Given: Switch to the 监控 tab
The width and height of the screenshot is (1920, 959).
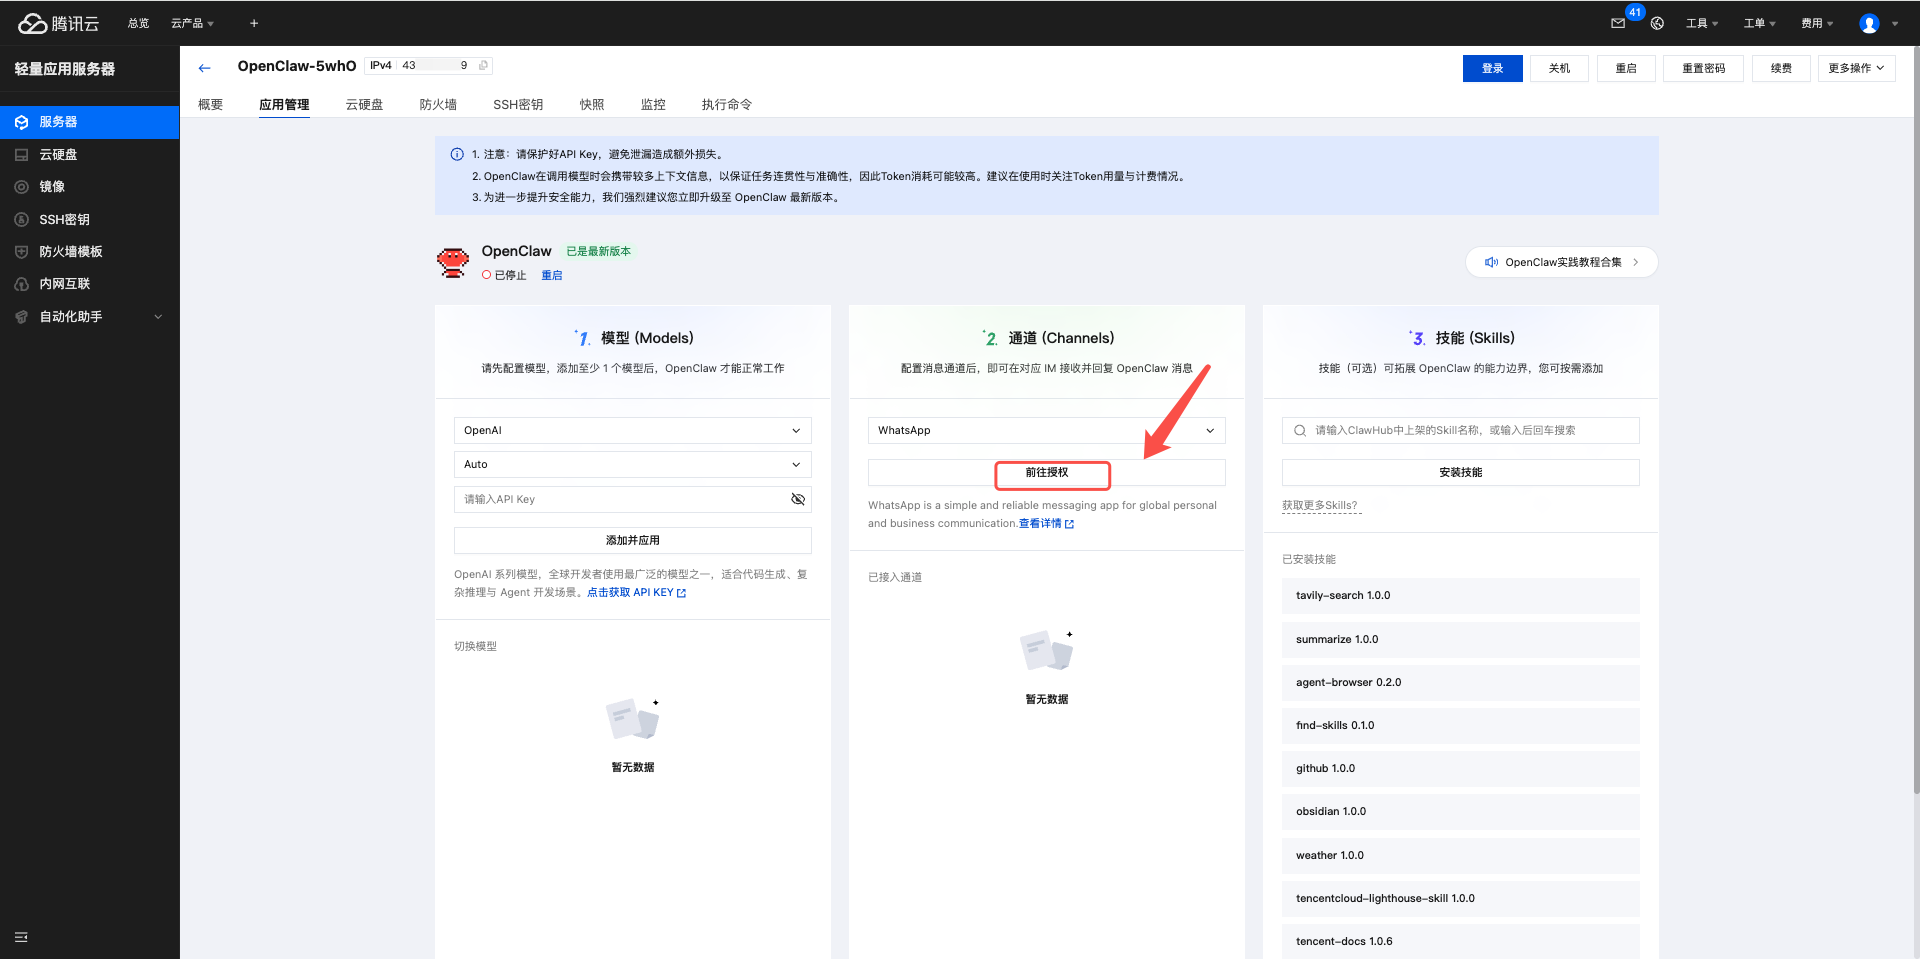Looking at the screenshot, I should (x=653, y=105).
